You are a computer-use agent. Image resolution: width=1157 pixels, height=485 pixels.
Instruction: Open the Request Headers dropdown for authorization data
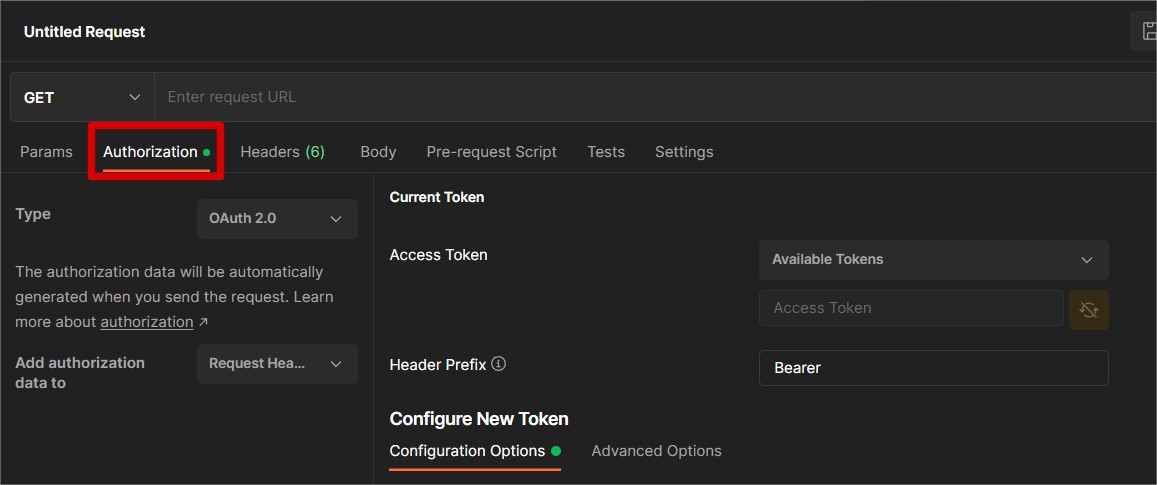(277, 364)
